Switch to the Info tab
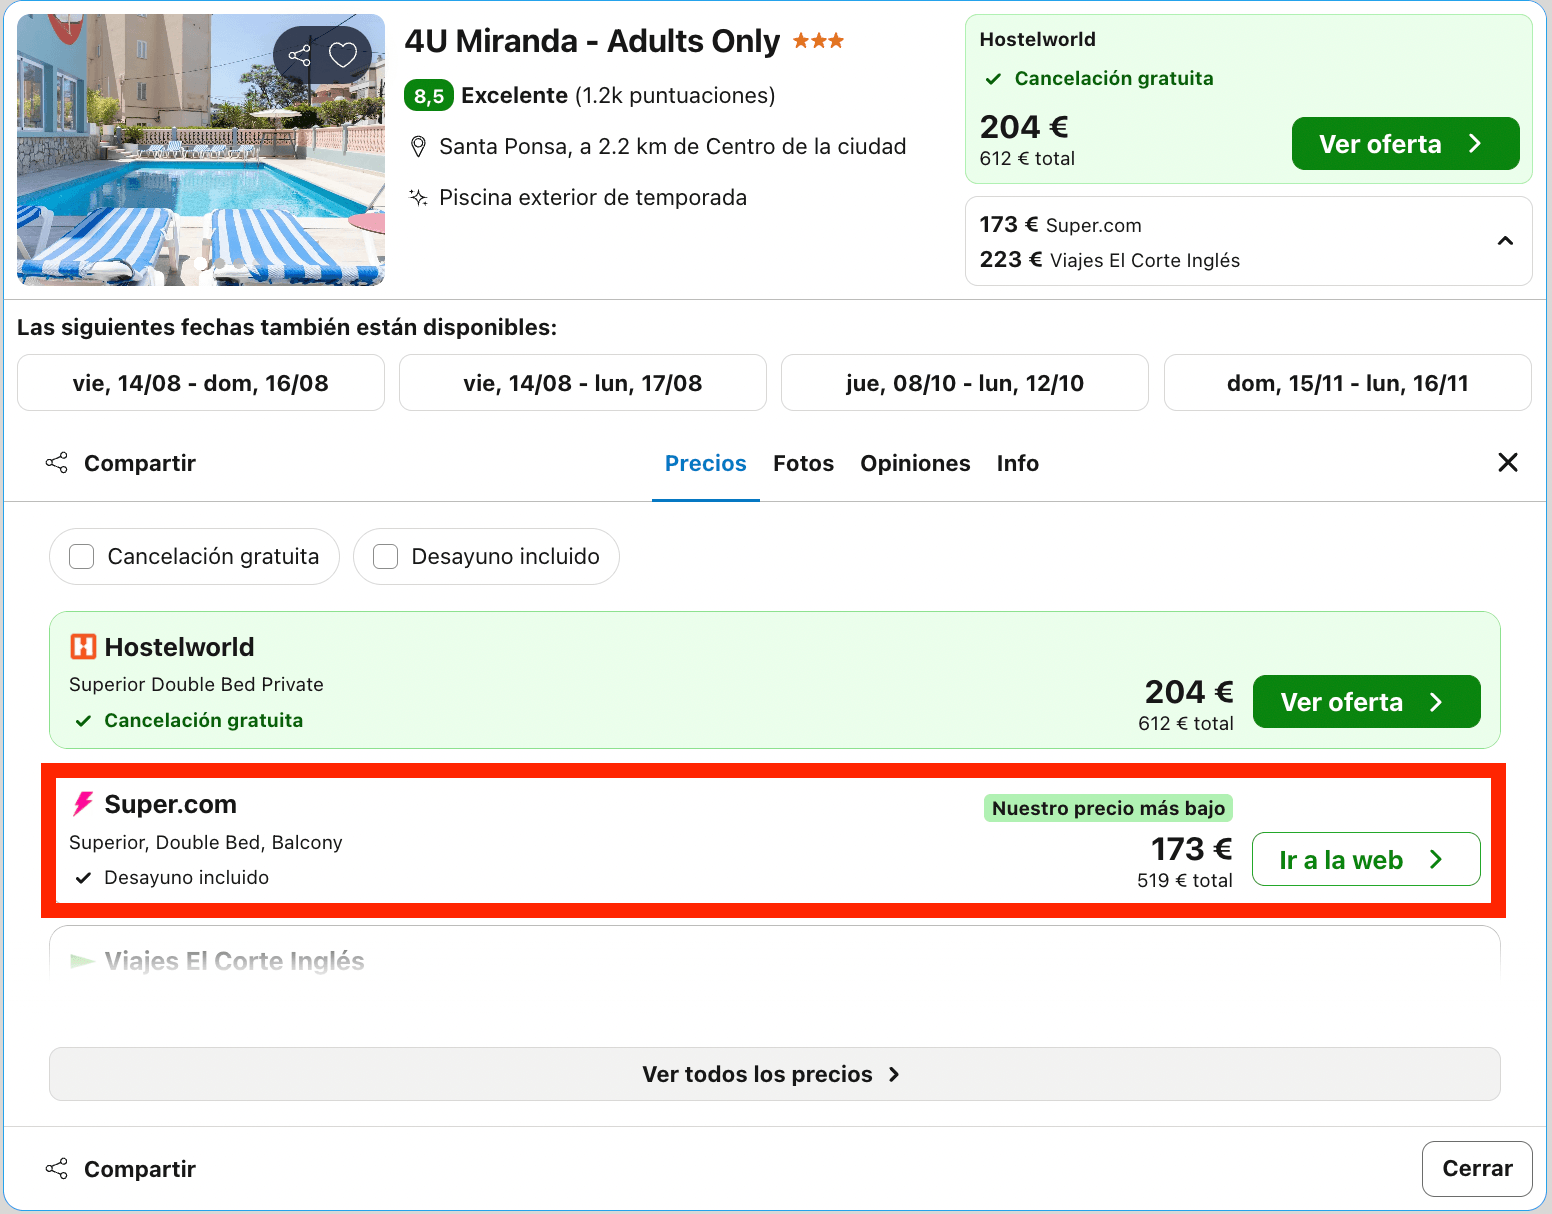The image size is (1552, 1214). pos(1018,463)
